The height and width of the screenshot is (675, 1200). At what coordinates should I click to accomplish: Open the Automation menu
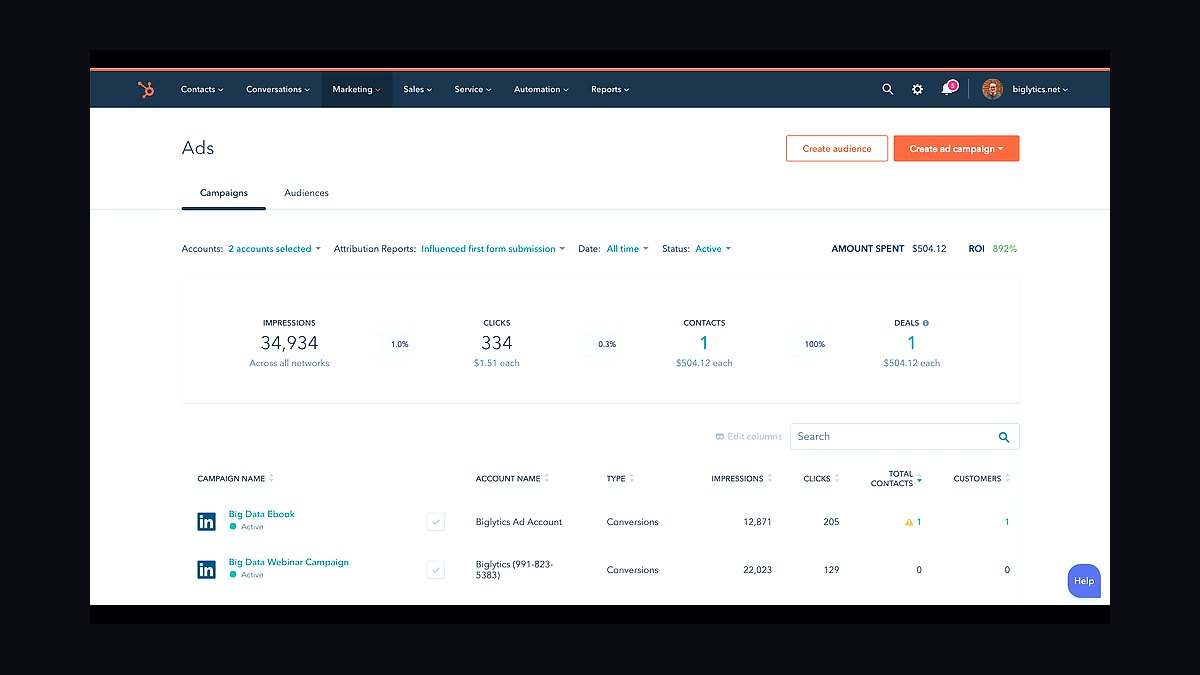(x=541, y=89)
